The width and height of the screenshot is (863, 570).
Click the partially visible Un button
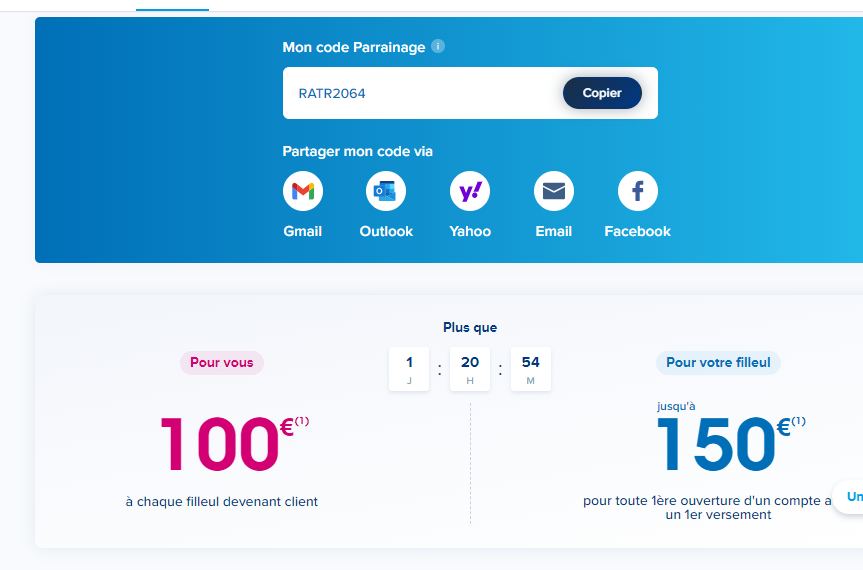tap(851, 497)
